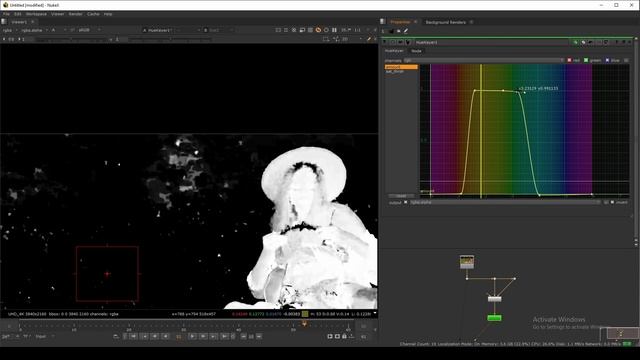Open the Edit menu
The height and width of the screenshot is (360, 640).
pos(18,14)
